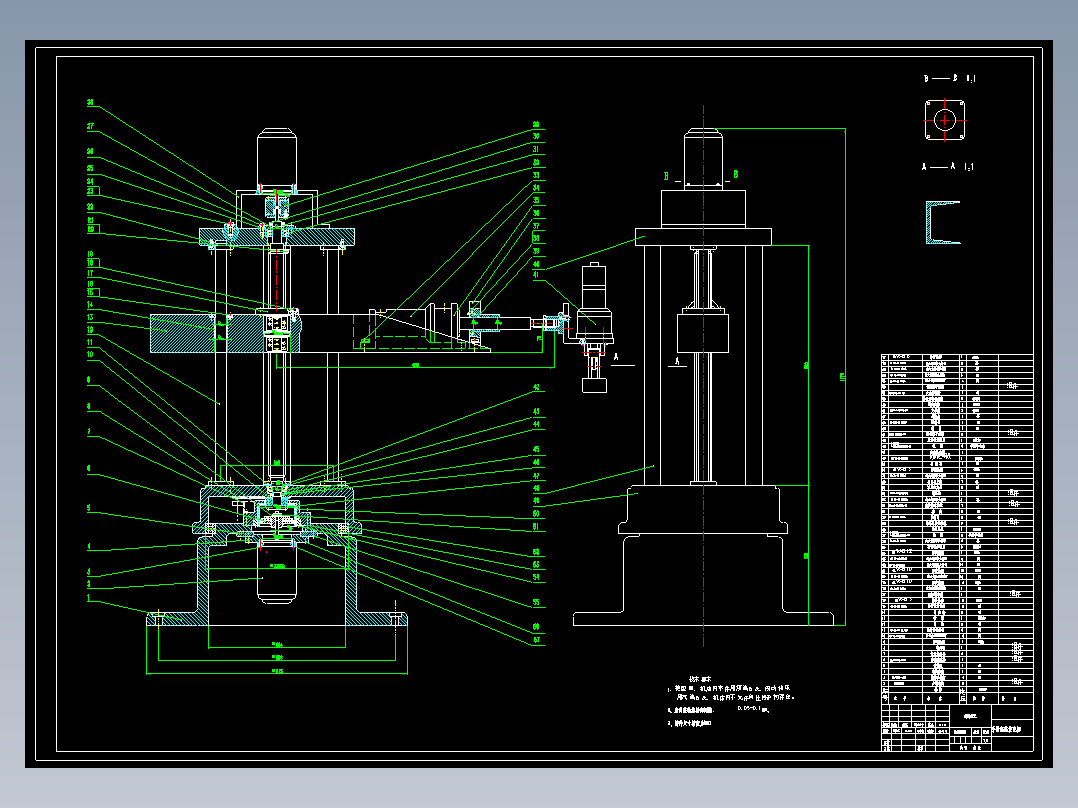Click part callout number 25
The width and height of the screenshot is (1078, 808).
coord(90,168)
